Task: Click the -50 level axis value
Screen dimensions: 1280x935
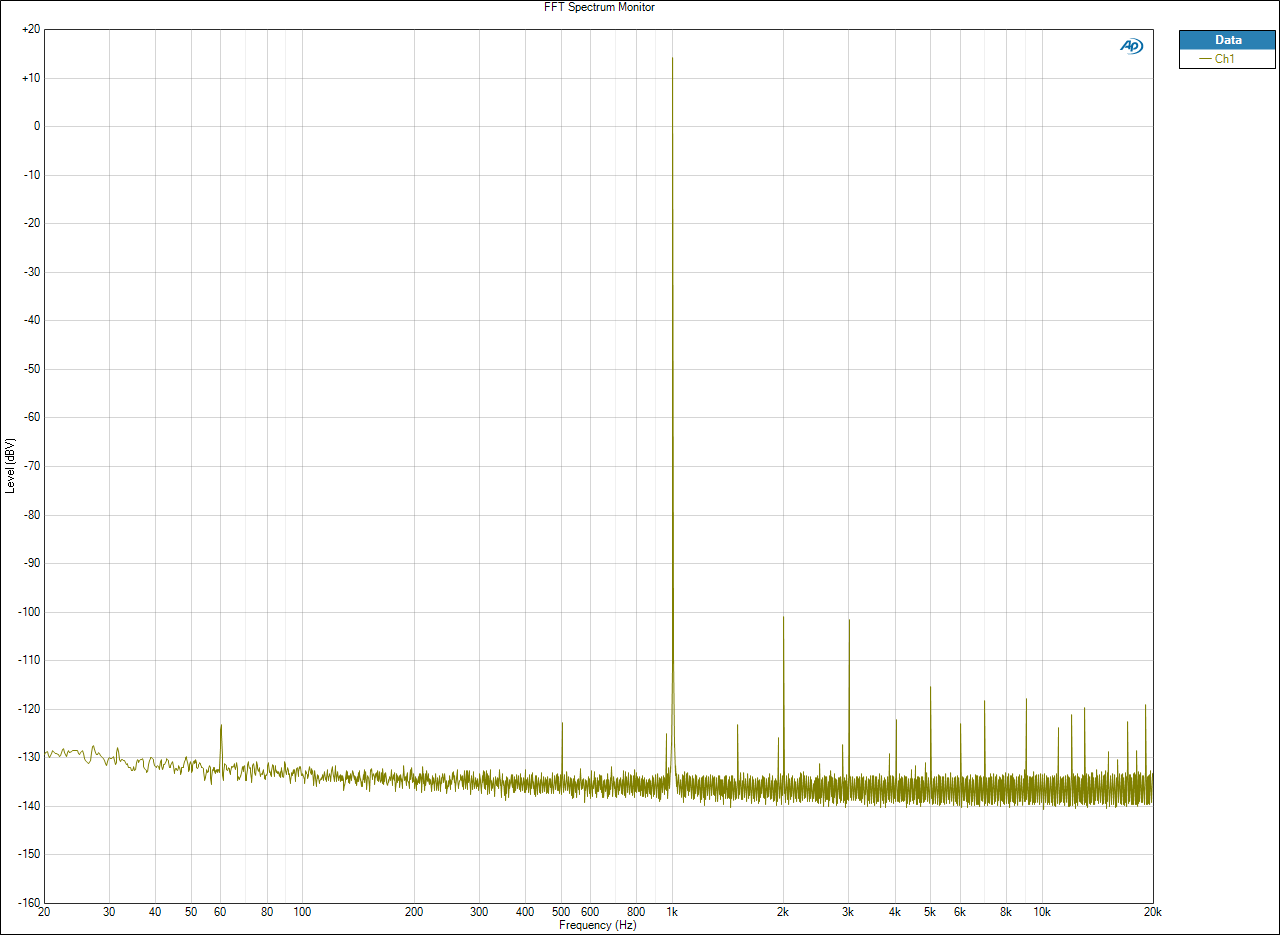Action: coord(31,369)
